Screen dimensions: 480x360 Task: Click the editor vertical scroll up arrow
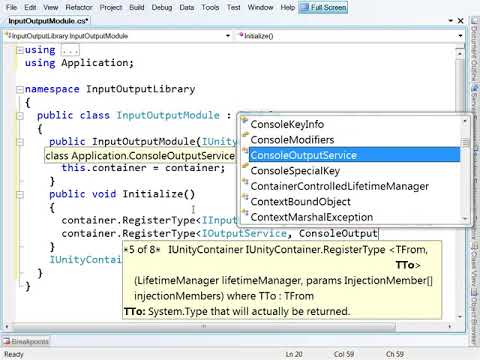460,53
